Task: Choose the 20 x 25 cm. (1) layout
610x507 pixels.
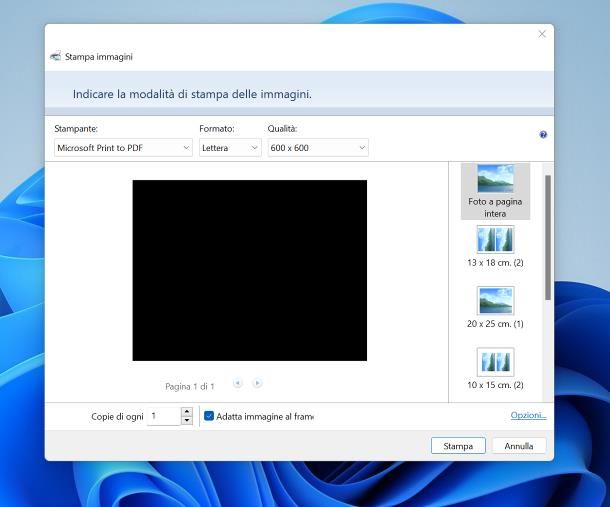Action: (x=495, y=308)
